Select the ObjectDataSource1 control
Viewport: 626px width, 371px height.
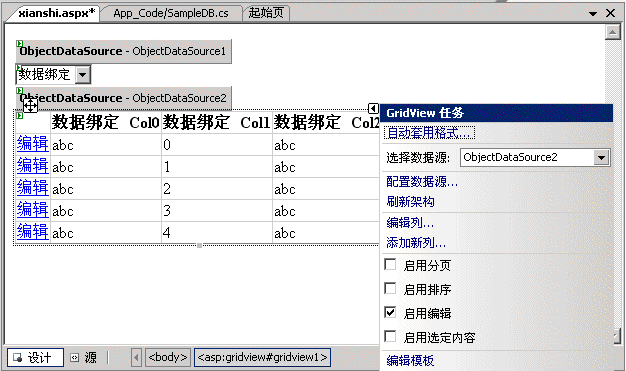tap(124, 51)
